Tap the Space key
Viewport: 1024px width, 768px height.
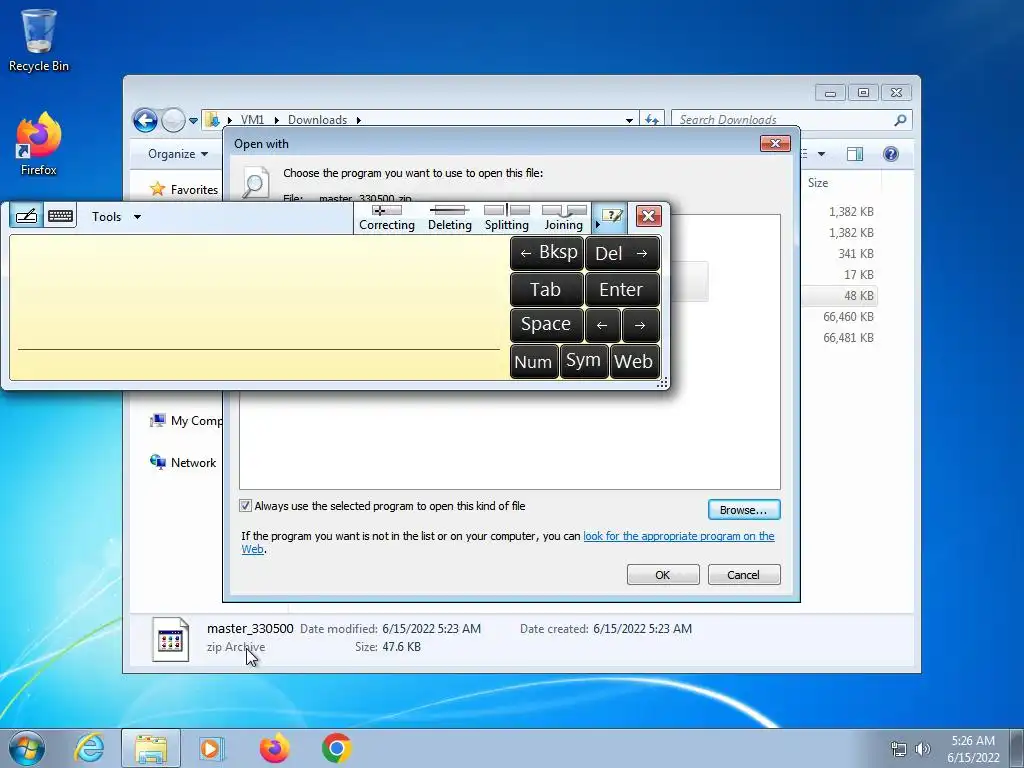pos(547,325)
